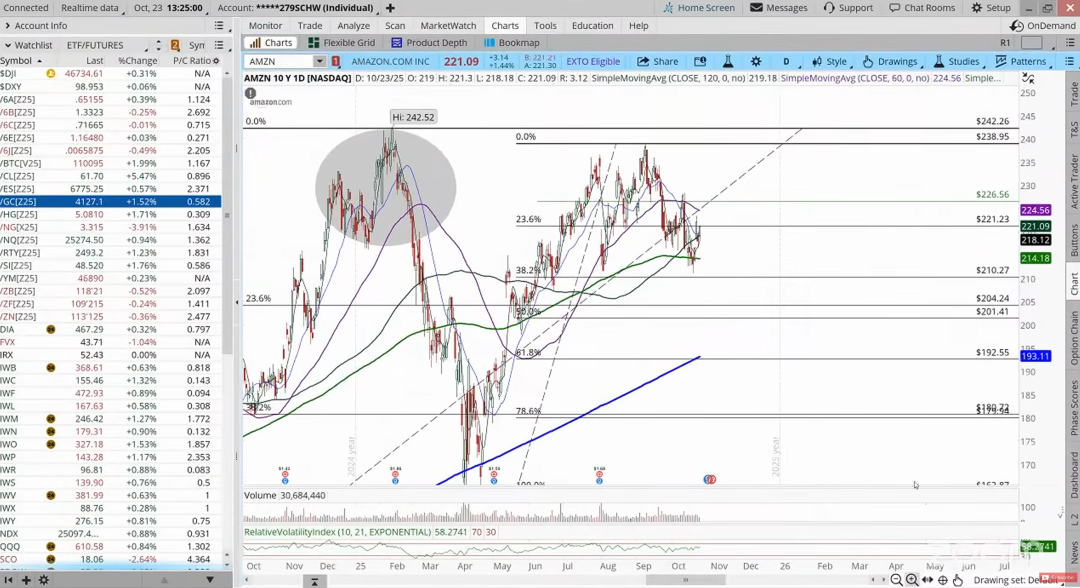The image size is (1080, 588).
Task: Click the plus icon next to Account
Action: [x=390, y=8]
